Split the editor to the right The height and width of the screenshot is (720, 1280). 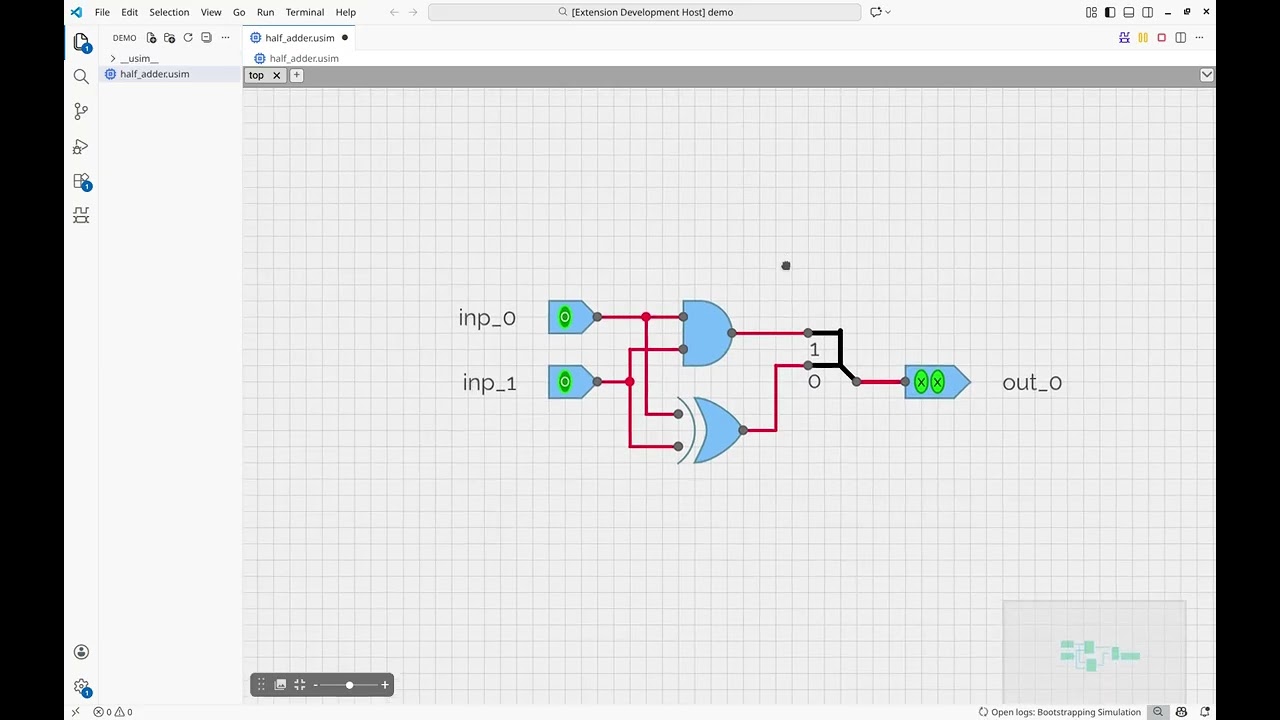click(x=1181, y=38)
